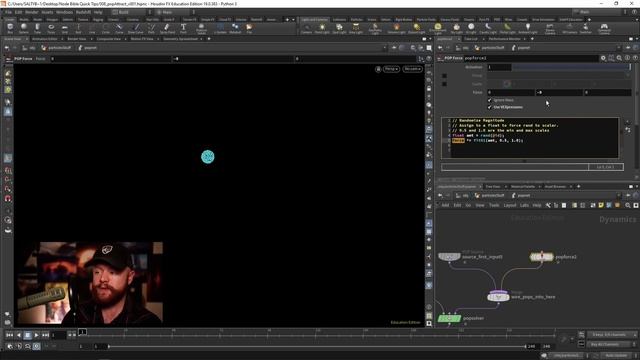Switch to the Tree View pane tab
The height and width of the screenshot is (360, 640).
493,187
